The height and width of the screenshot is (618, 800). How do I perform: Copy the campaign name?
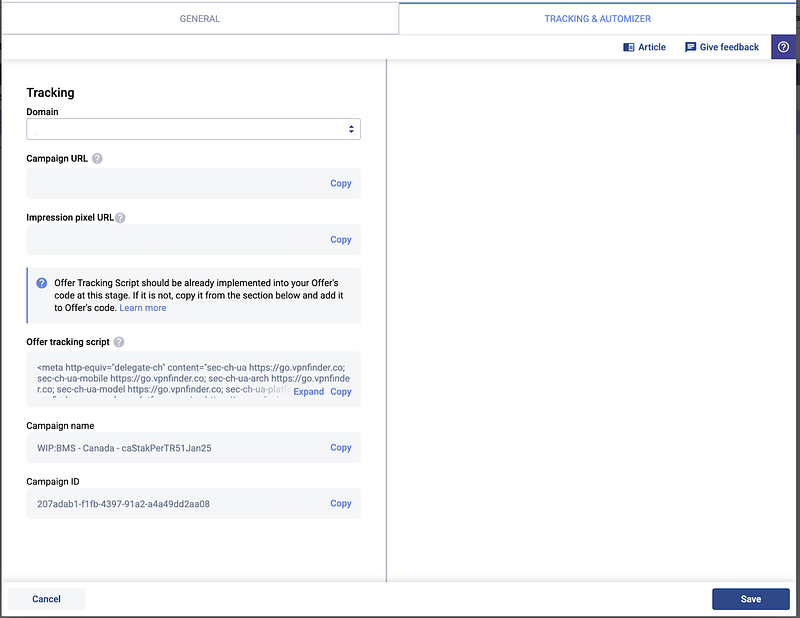[341, 448]
